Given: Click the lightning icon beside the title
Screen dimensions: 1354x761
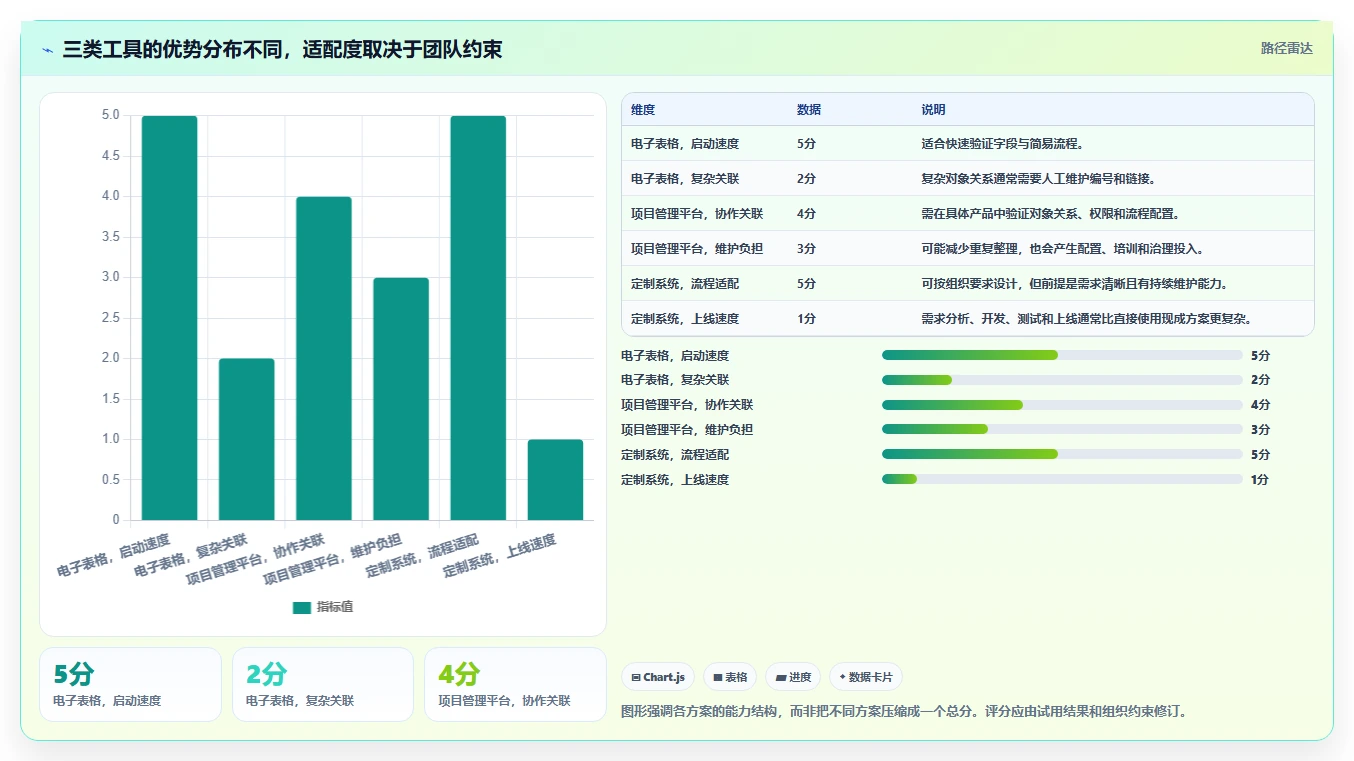Looking at the screenshot, I should (x=48, y=50).
